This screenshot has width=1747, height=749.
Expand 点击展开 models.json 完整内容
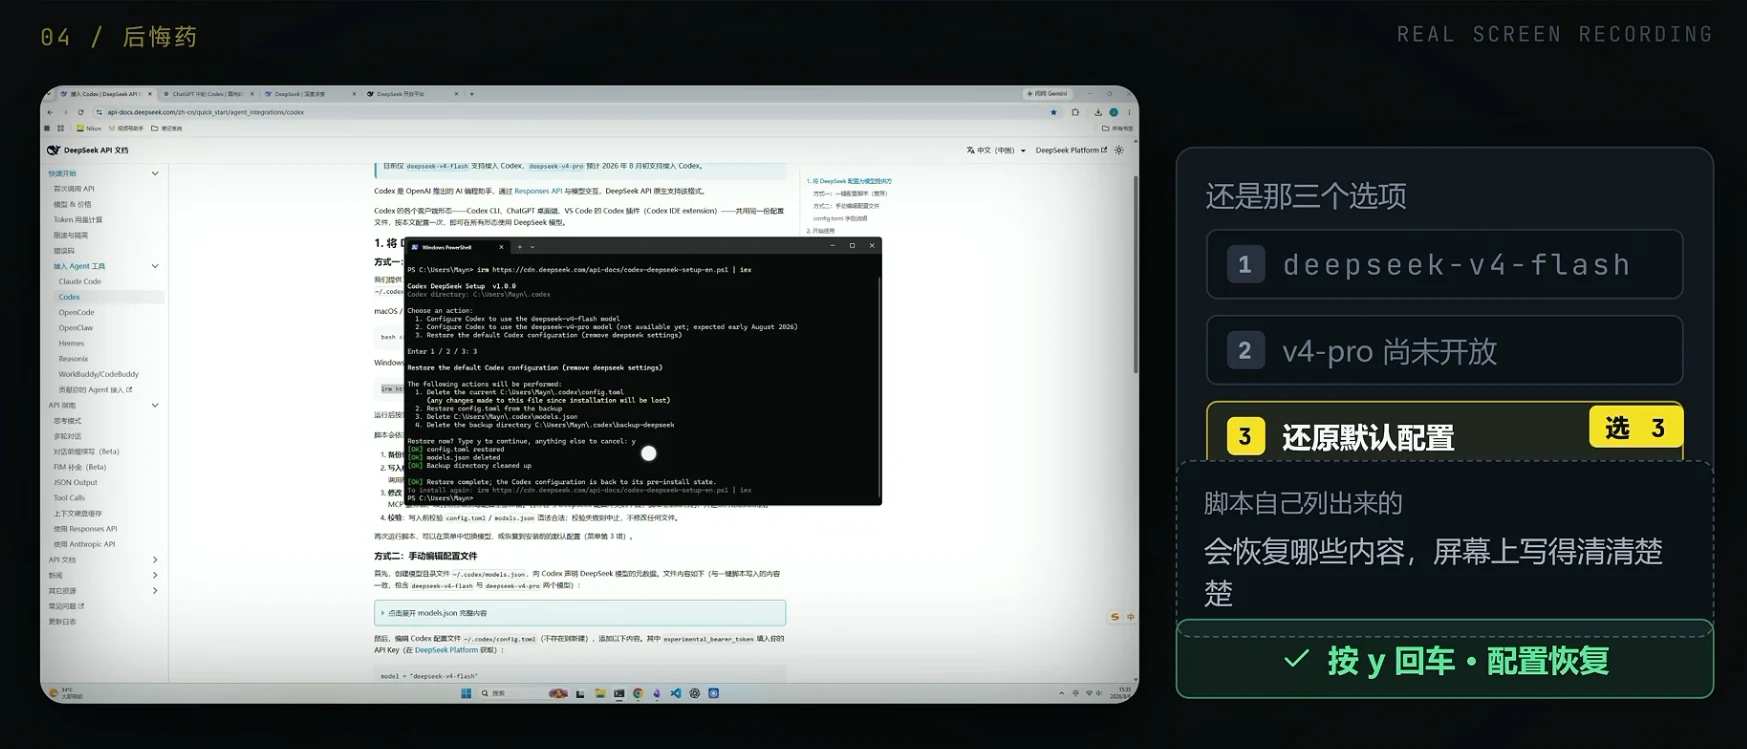(x=580, y=613)
